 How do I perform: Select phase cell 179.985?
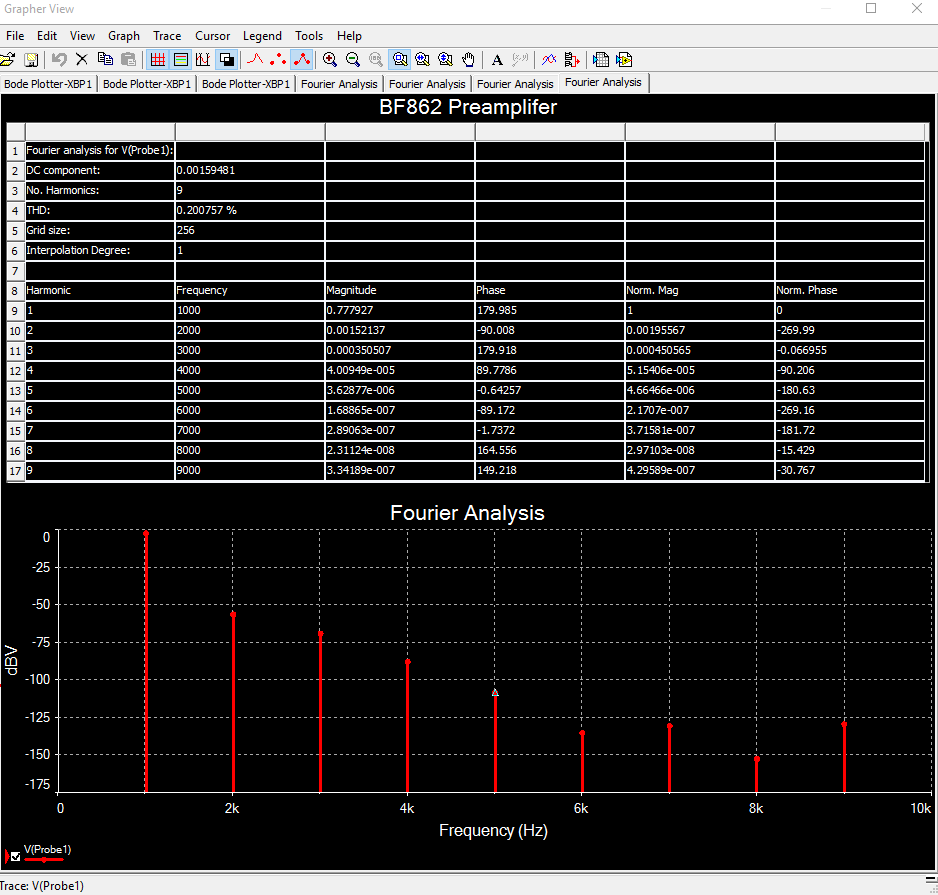tap(550, 310)
